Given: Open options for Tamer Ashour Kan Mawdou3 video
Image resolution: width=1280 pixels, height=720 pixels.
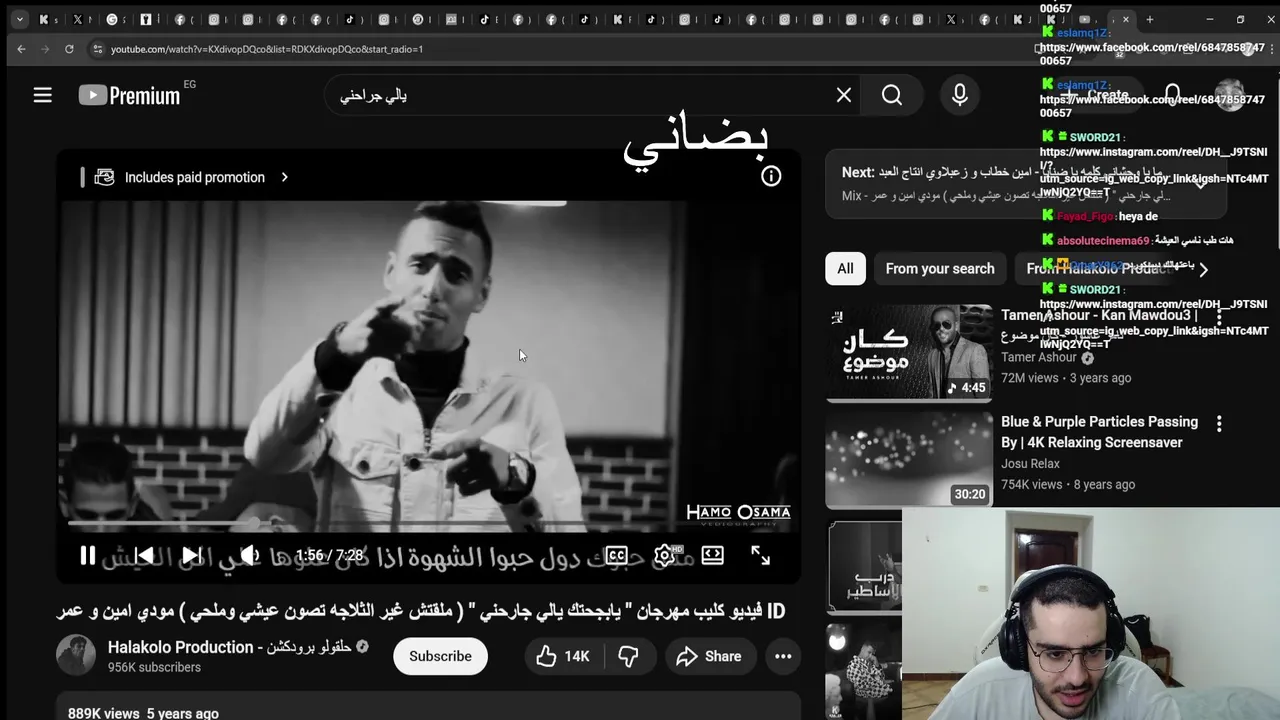Looking at the screenshot, I should point(1219,317).
